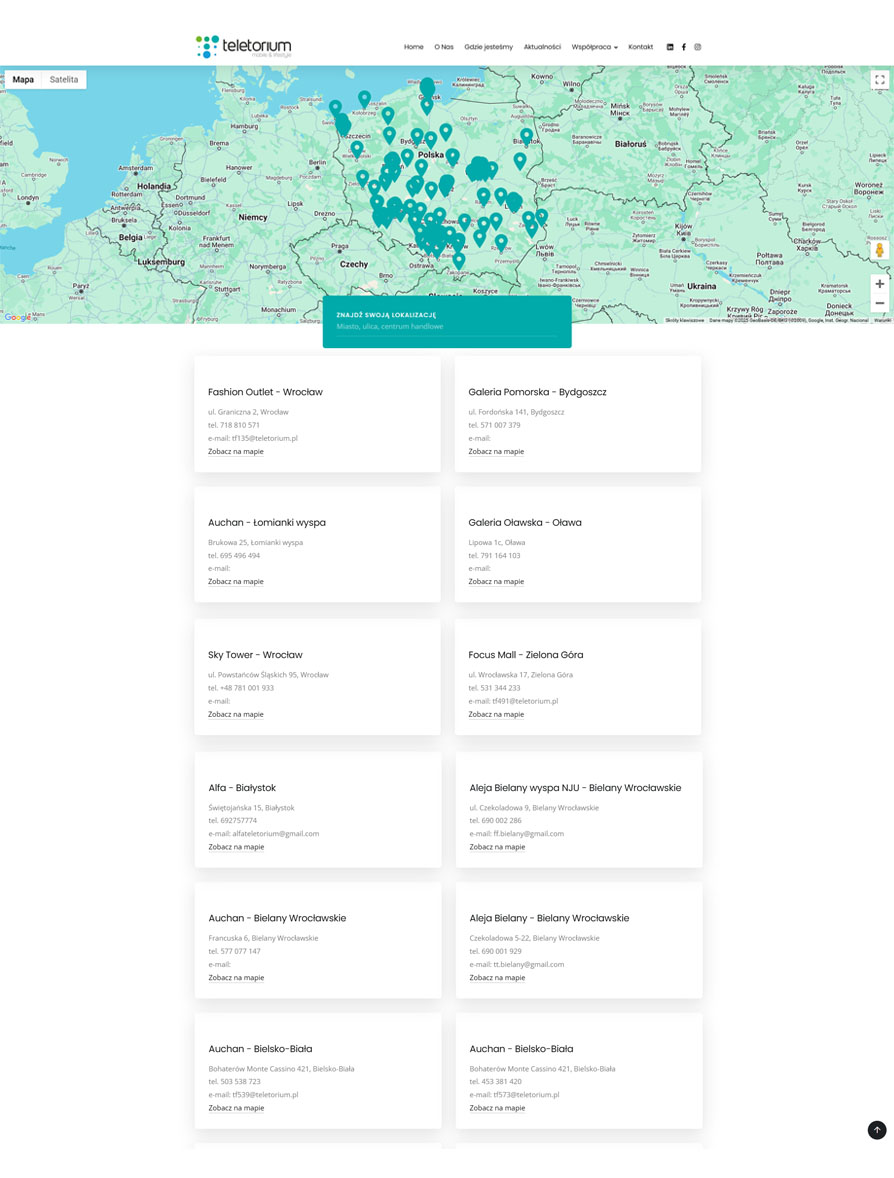
Task: Click Zobacz na mapie under tel. 453 381 420
Action: click(x=497, y=1108)
